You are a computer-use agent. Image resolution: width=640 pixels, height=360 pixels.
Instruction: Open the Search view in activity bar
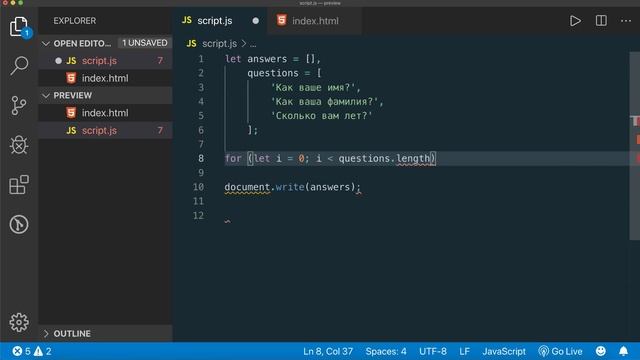point(19,65)
